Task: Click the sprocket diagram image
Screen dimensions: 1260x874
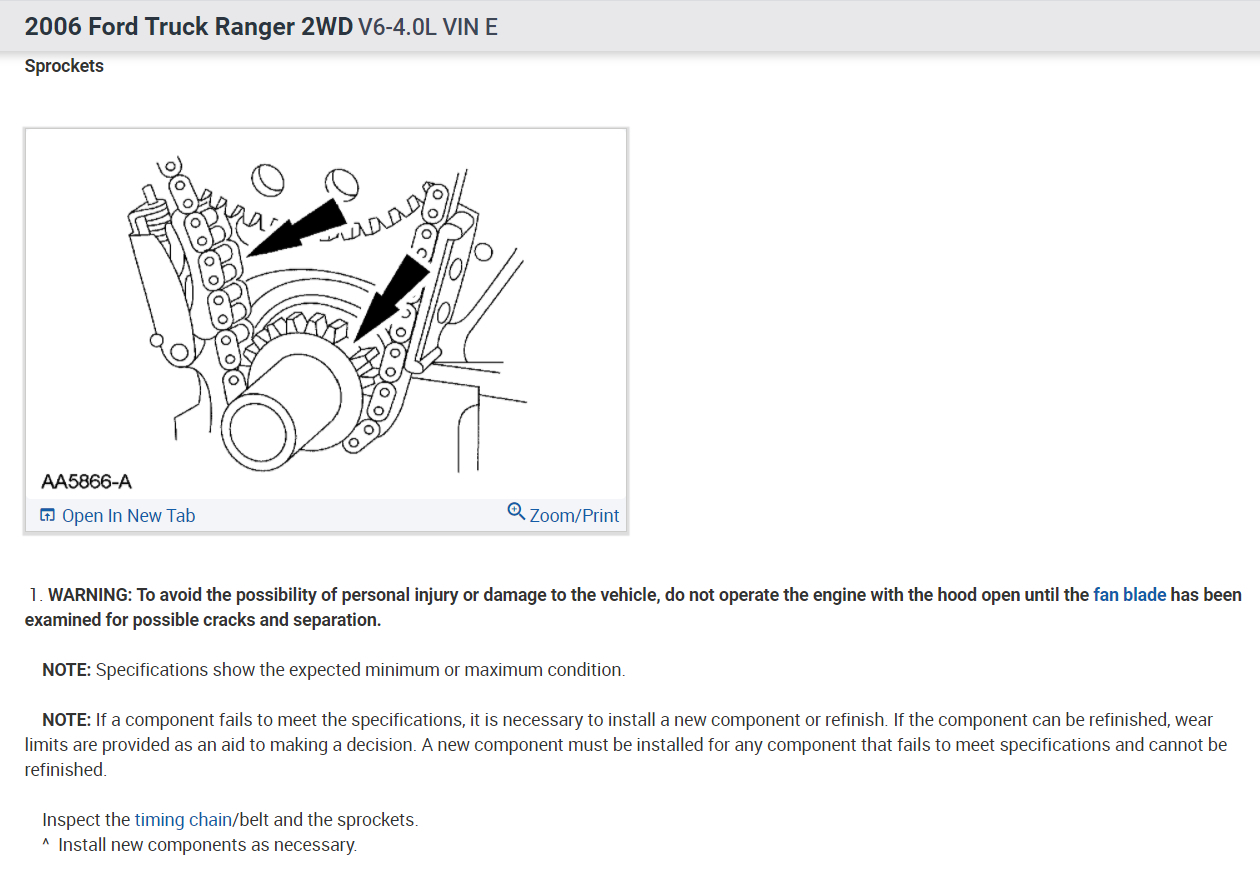Action: pyautogui.click(x=326, y=315)
